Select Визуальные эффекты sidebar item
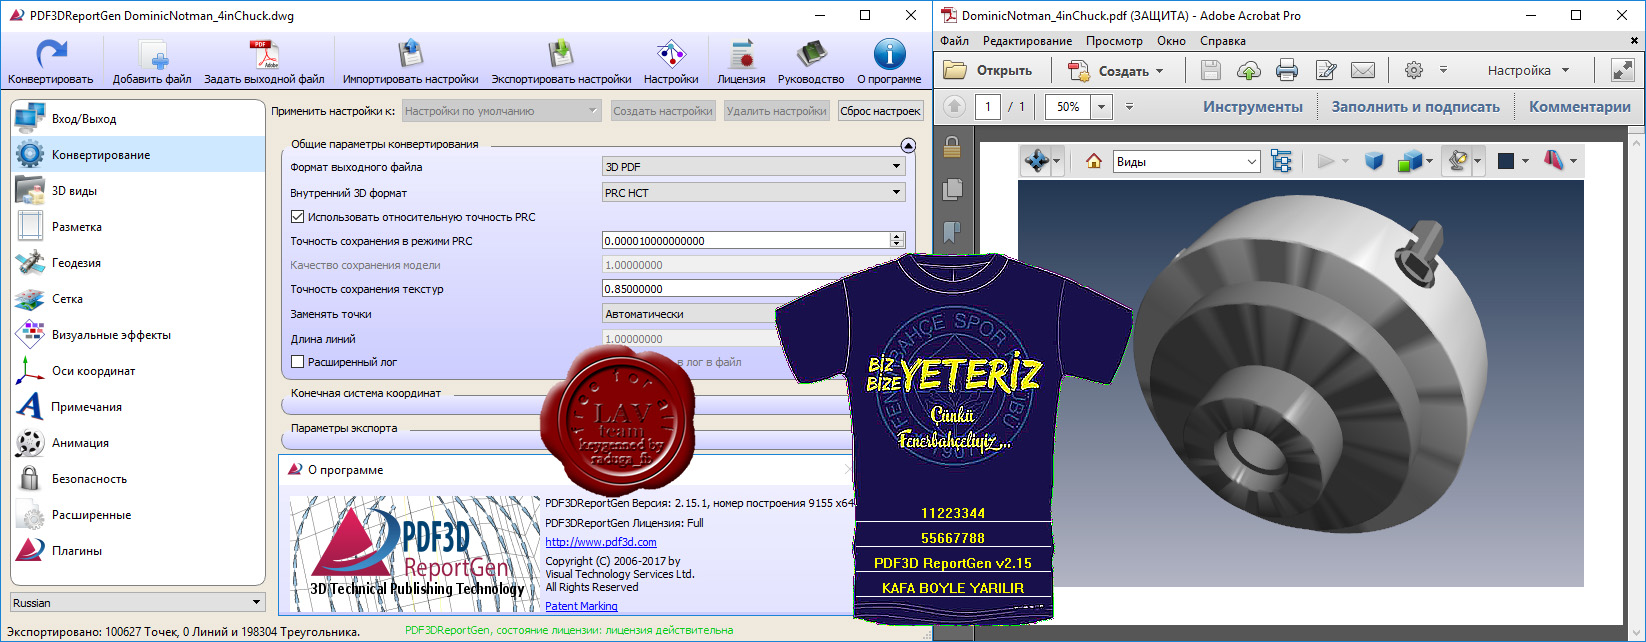1646x642 pixels. click(138, 334)
